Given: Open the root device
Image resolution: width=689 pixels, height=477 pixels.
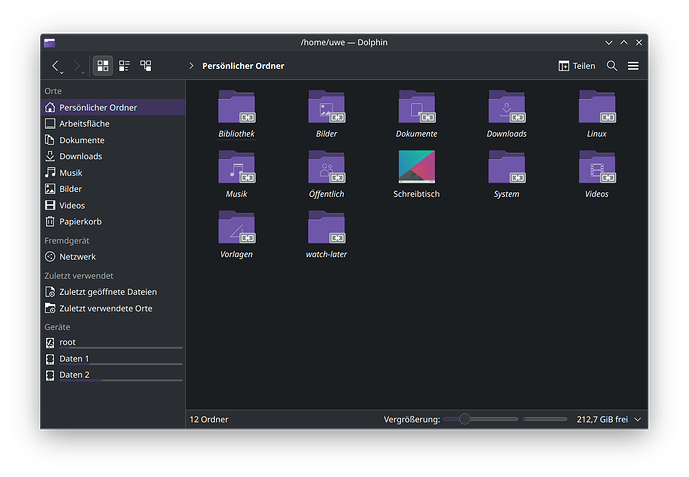Looking at the screenshot, I should coord(113,342).
